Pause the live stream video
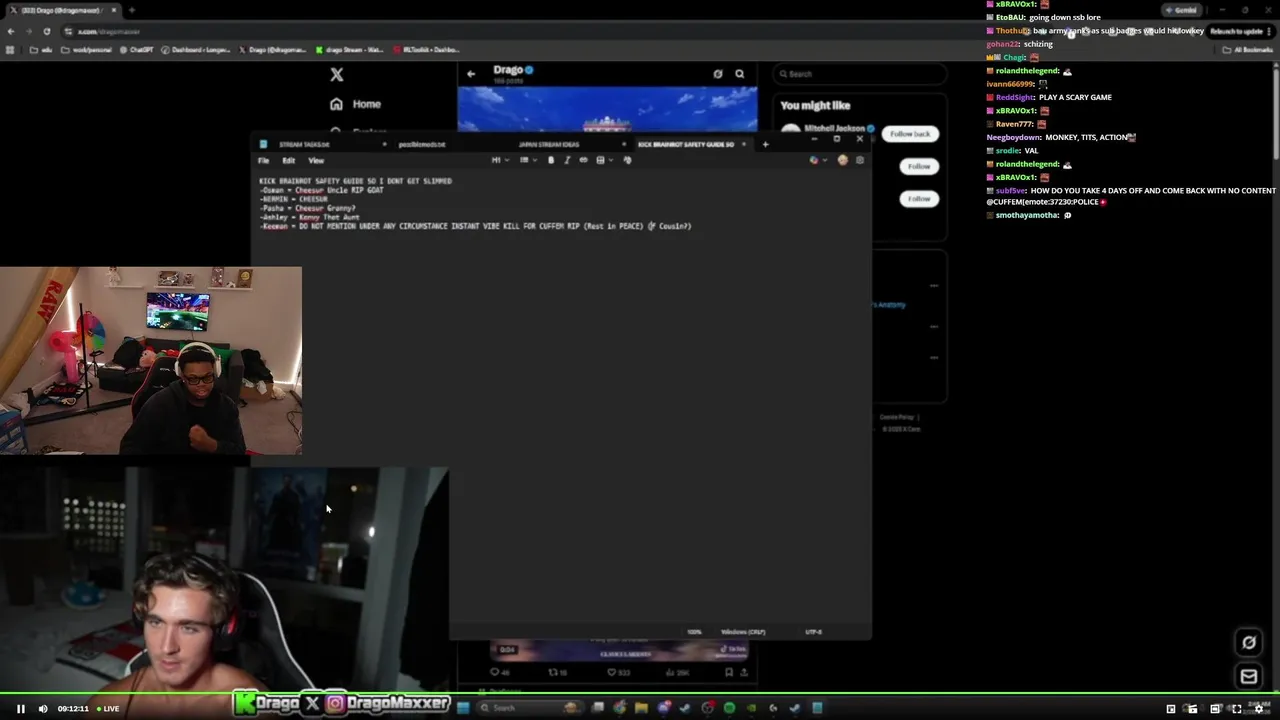 tap(20, 709)
